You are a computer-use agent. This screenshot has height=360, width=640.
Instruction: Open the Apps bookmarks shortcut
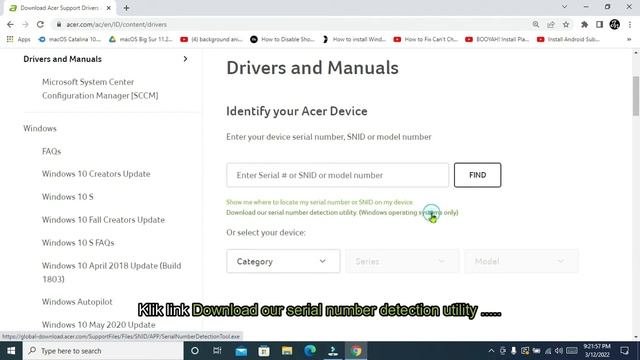19,39
